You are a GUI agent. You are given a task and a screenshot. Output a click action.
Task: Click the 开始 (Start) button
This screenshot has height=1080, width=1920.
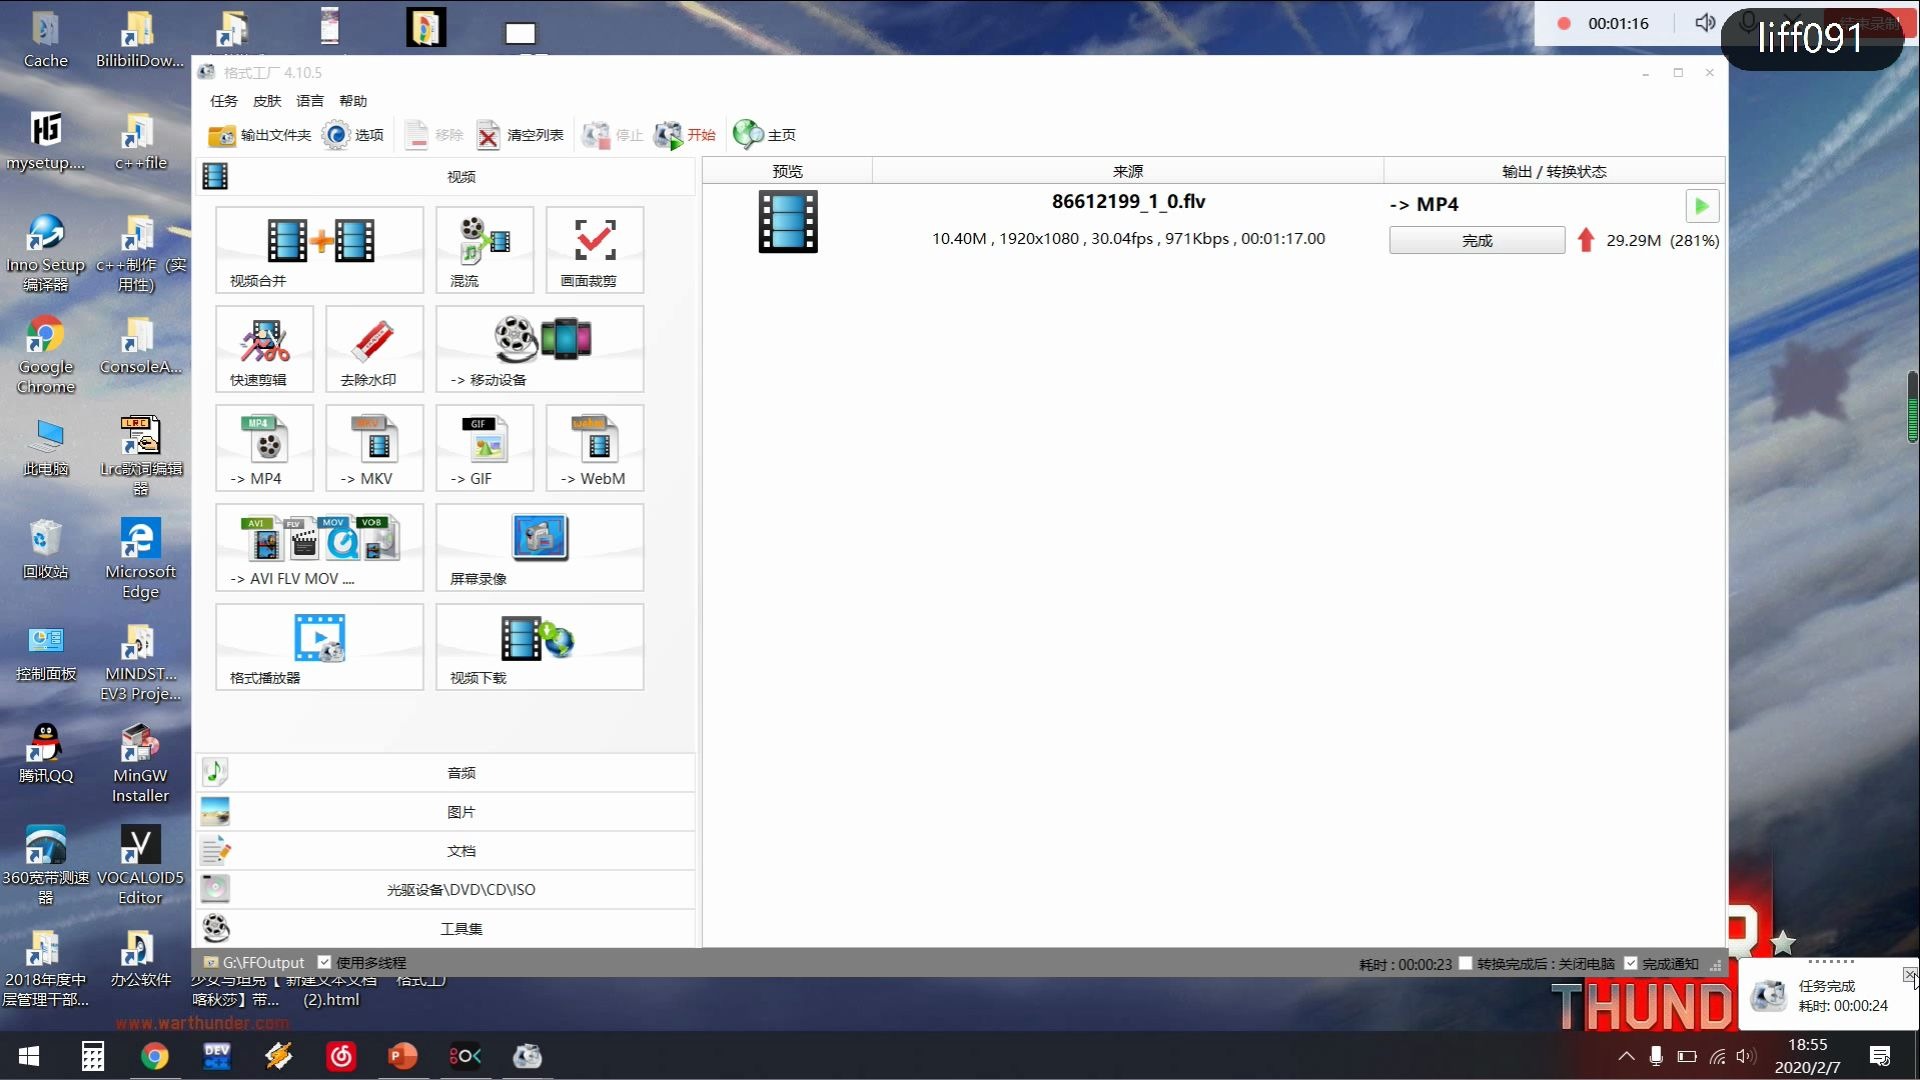[x=687, y=132]
